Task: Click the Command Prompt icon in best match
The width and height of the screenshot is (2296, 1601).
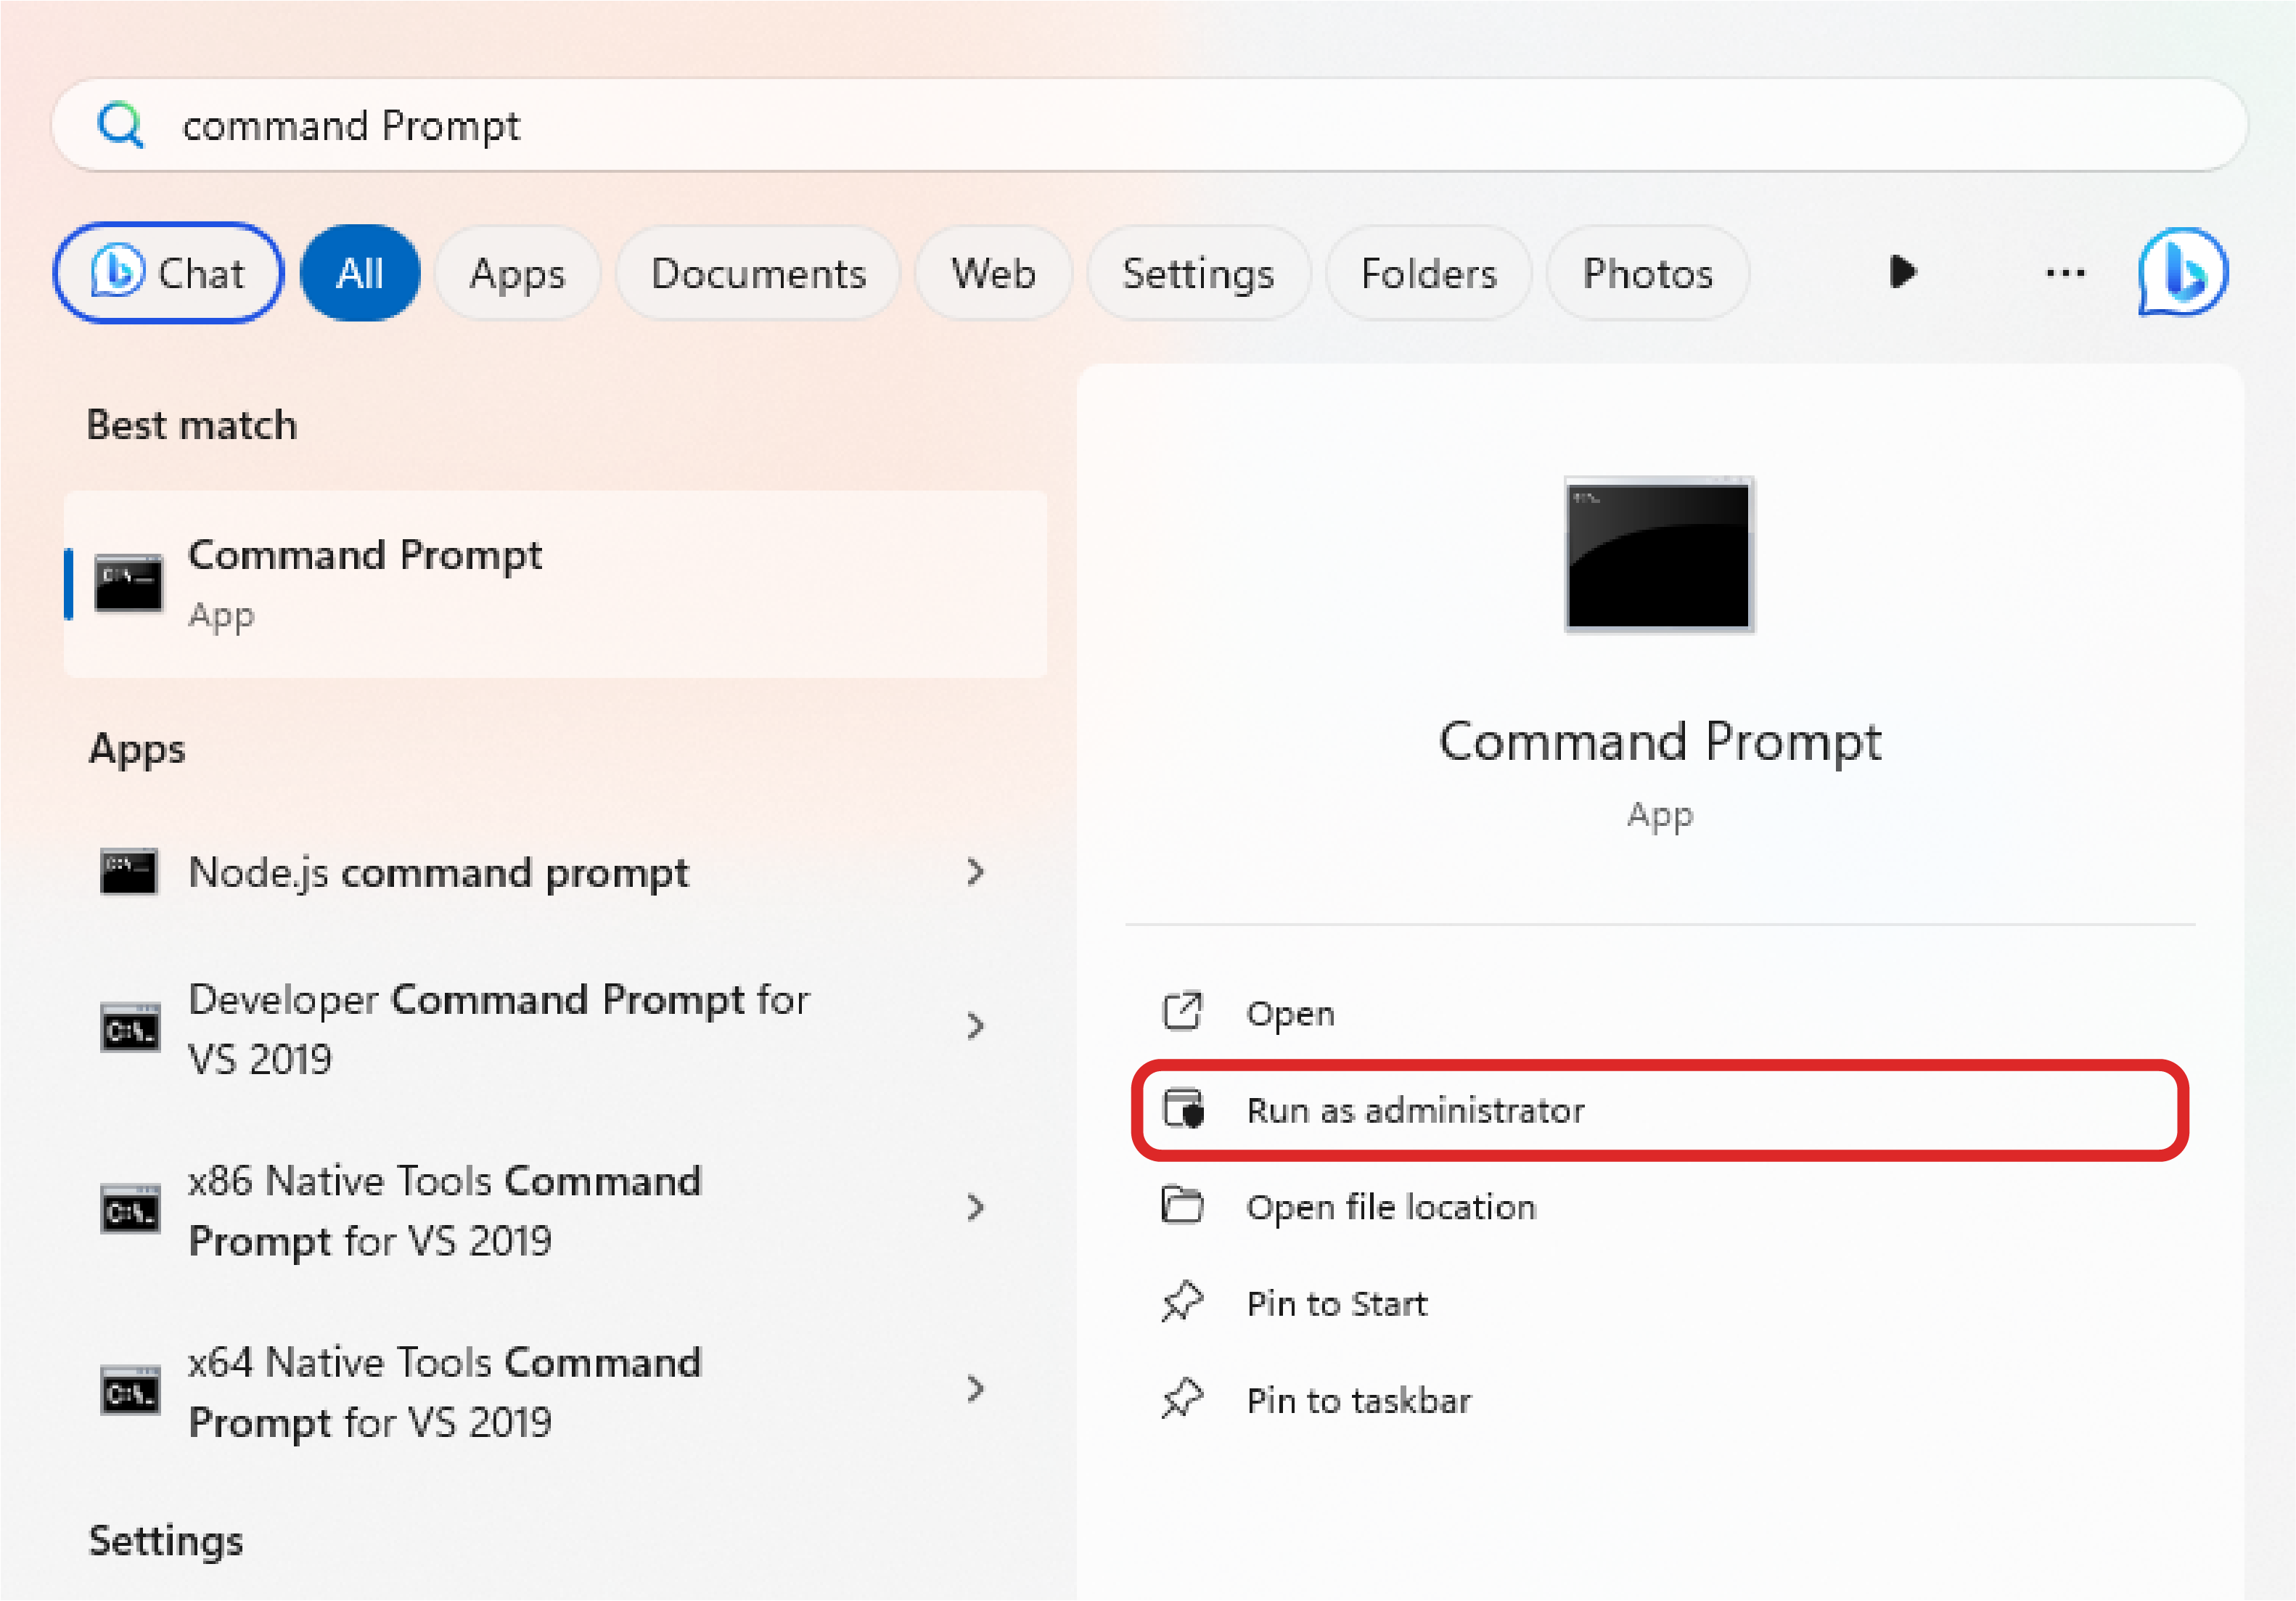Action: tap(128, 583)
